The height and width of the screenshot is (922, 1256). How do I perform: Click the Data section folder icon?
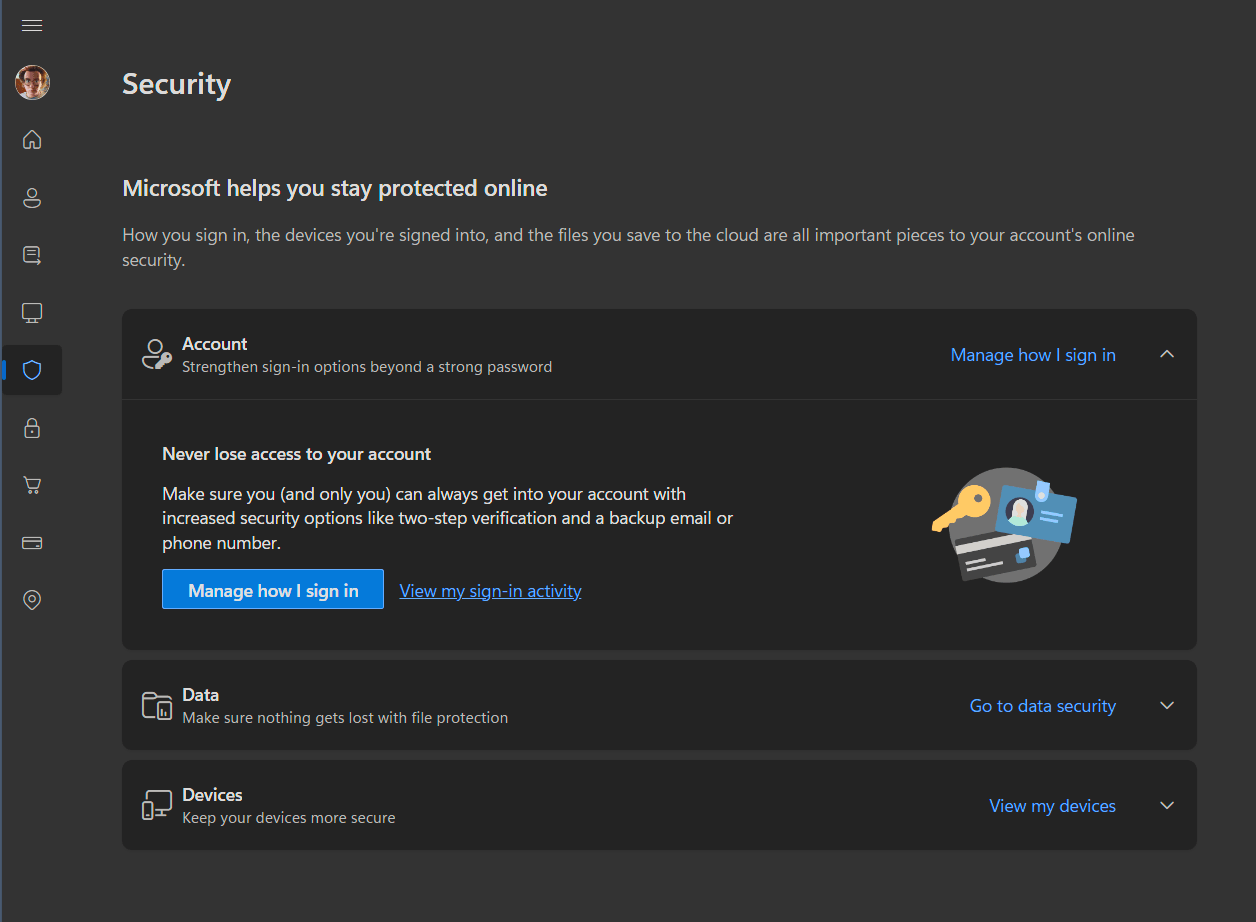157,706
